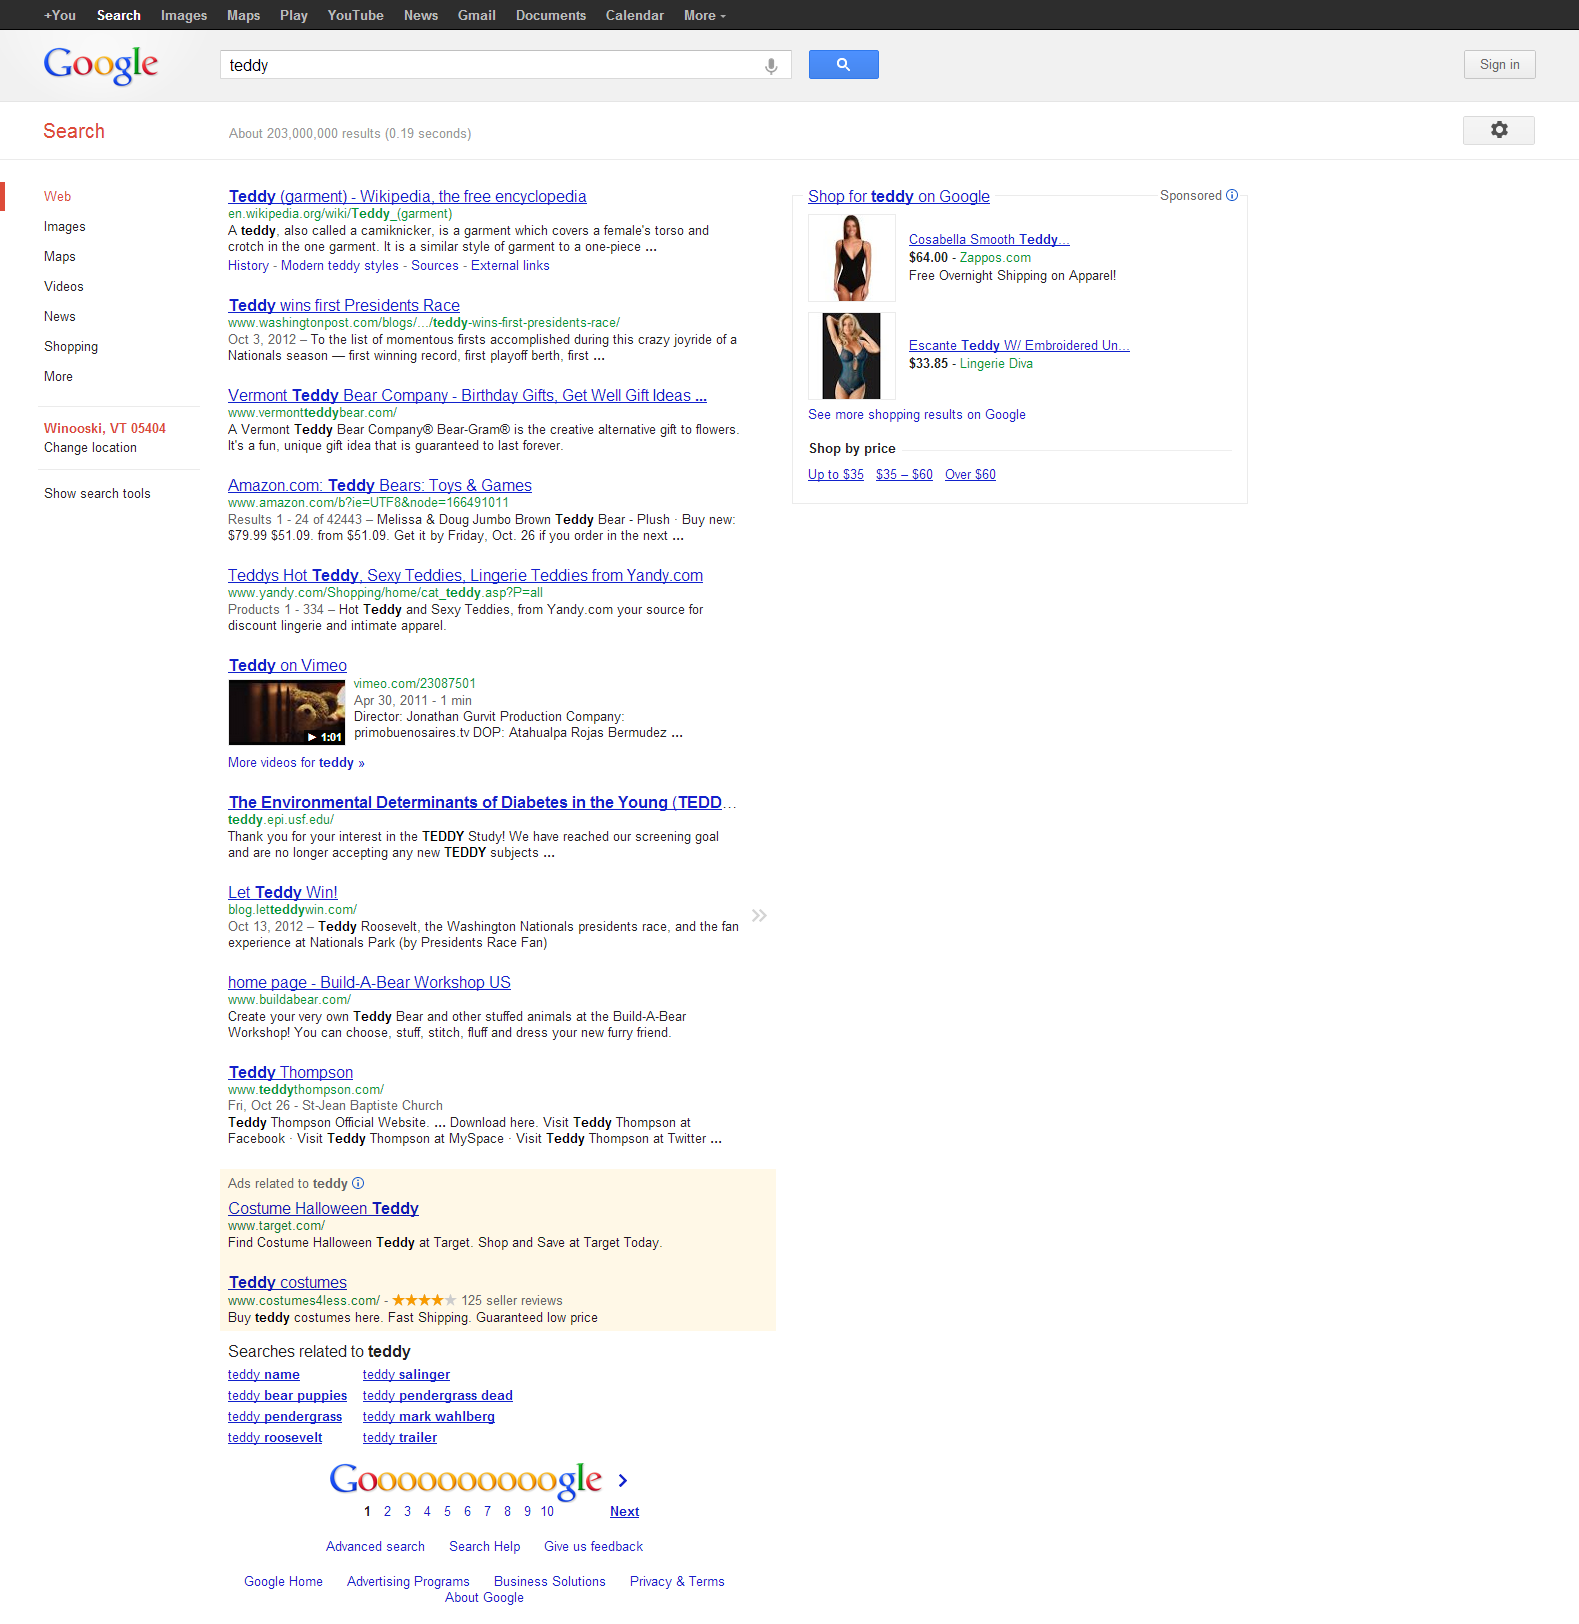Click the Sponsored info icon
The width and height of the screenshot is (1579, 1624).
1232,195
